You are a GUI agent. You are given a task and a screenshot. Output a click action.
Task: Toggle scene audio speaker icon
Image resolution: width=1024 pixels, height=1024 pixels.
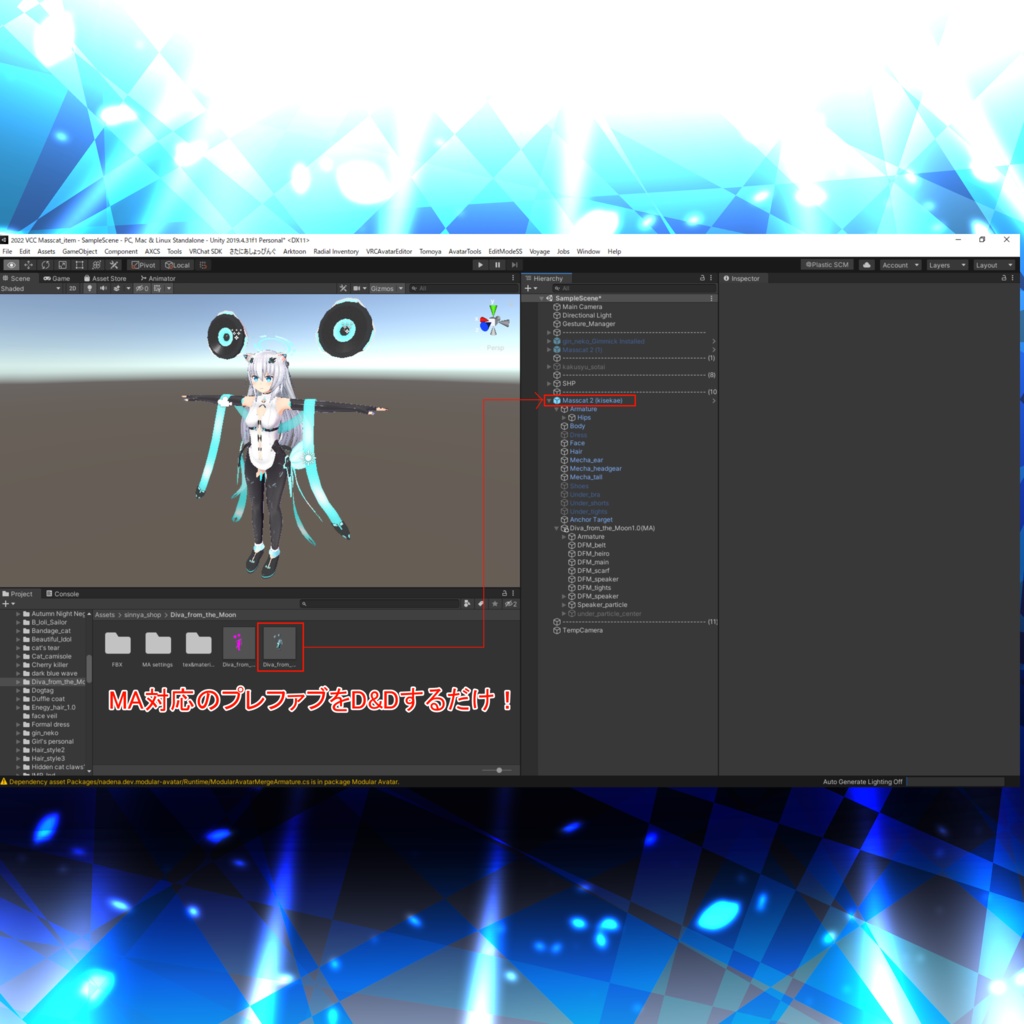(x=103, y=288)
